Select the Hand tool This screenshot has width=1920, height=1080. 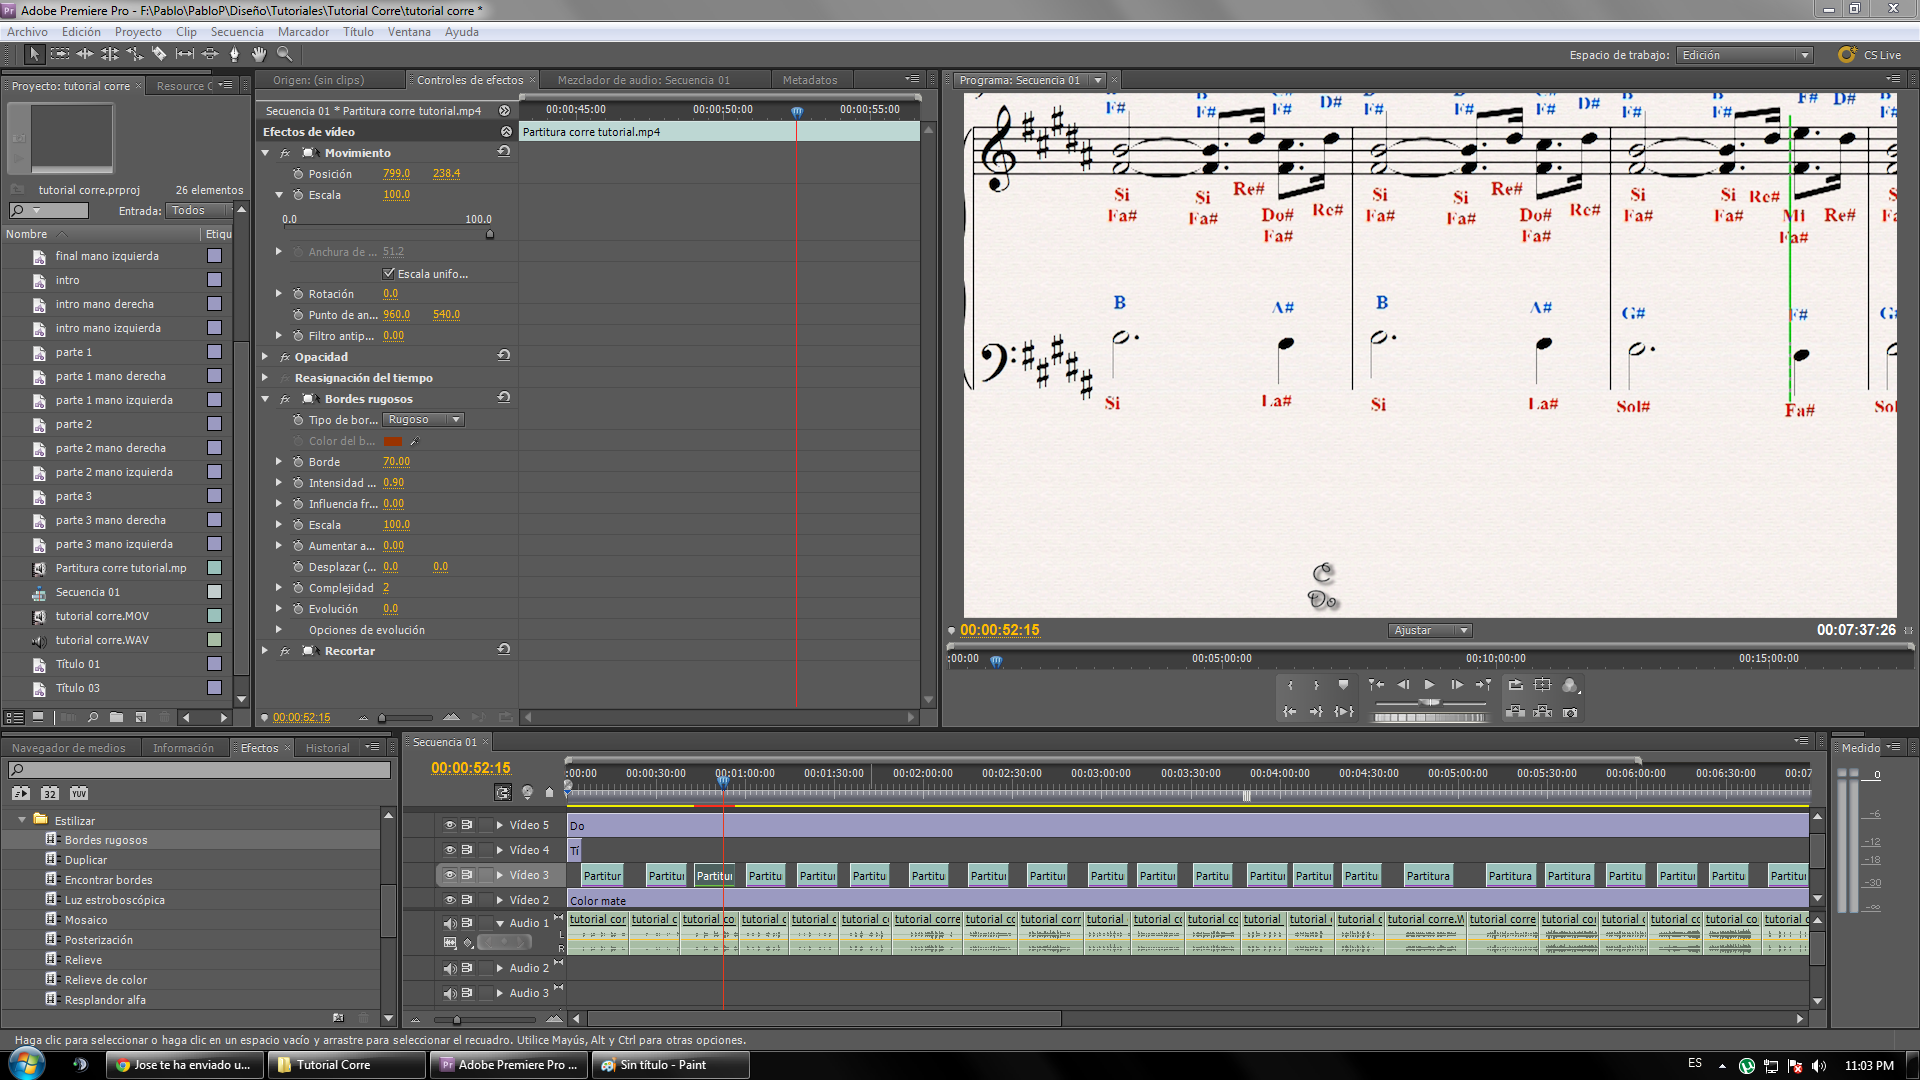(259, 54)
